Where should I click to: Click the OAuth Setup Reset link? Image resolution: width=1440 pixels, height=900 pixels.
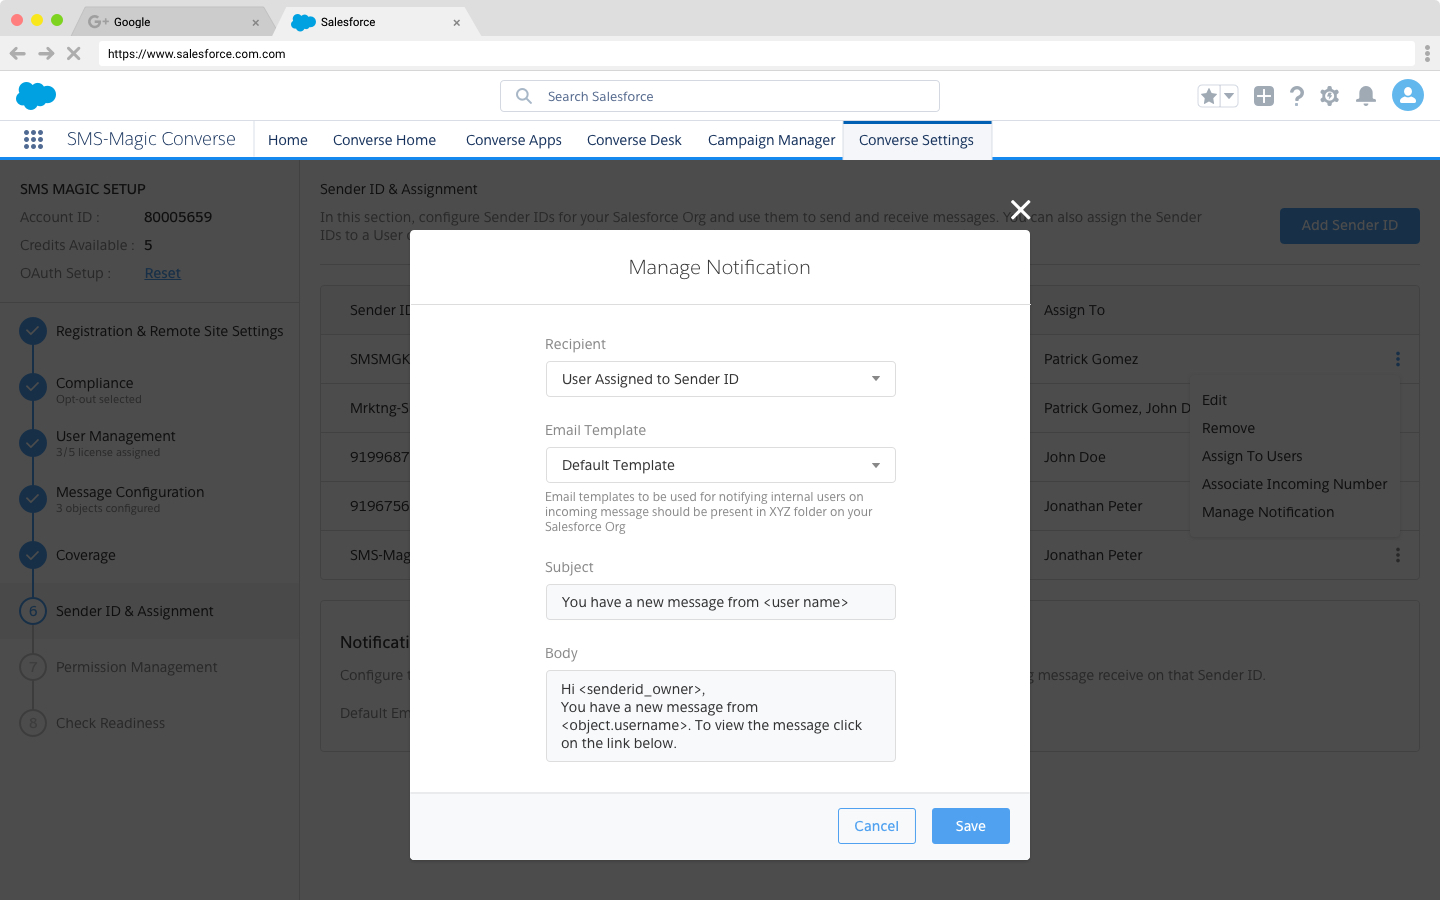162,273
